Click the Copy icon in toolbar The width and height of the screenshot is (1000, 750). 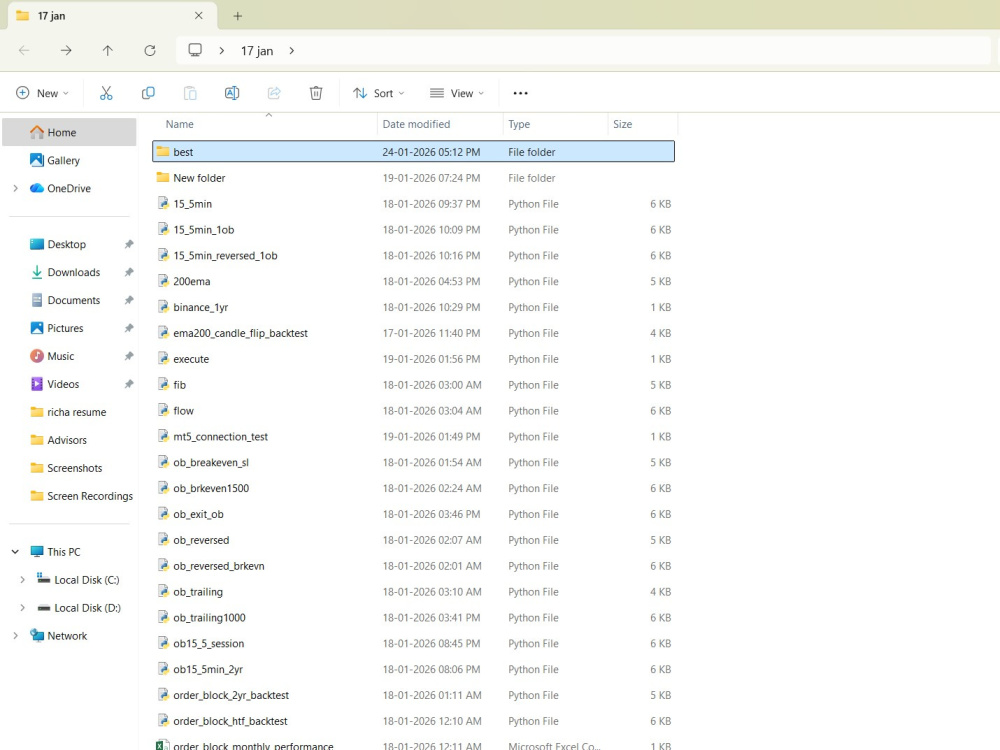click(x=148, y=93)
